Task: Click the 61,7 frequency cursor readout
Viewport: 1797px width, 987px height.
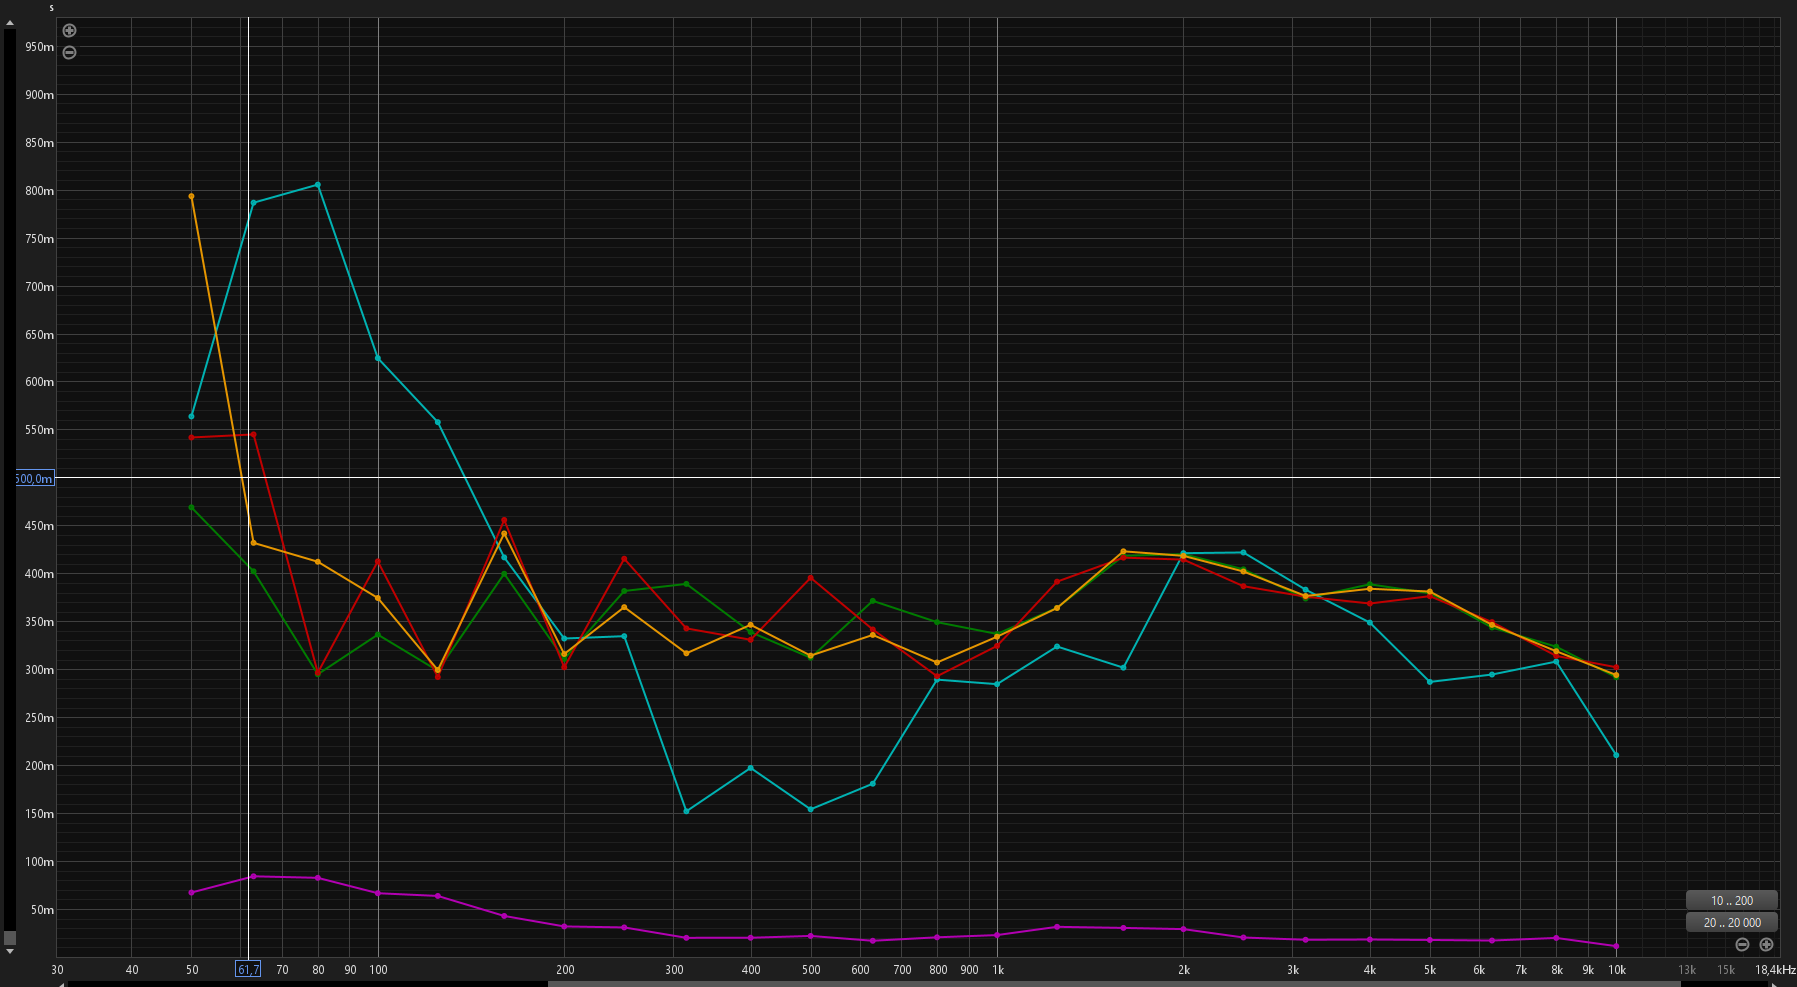Action: tap(248, 969)
